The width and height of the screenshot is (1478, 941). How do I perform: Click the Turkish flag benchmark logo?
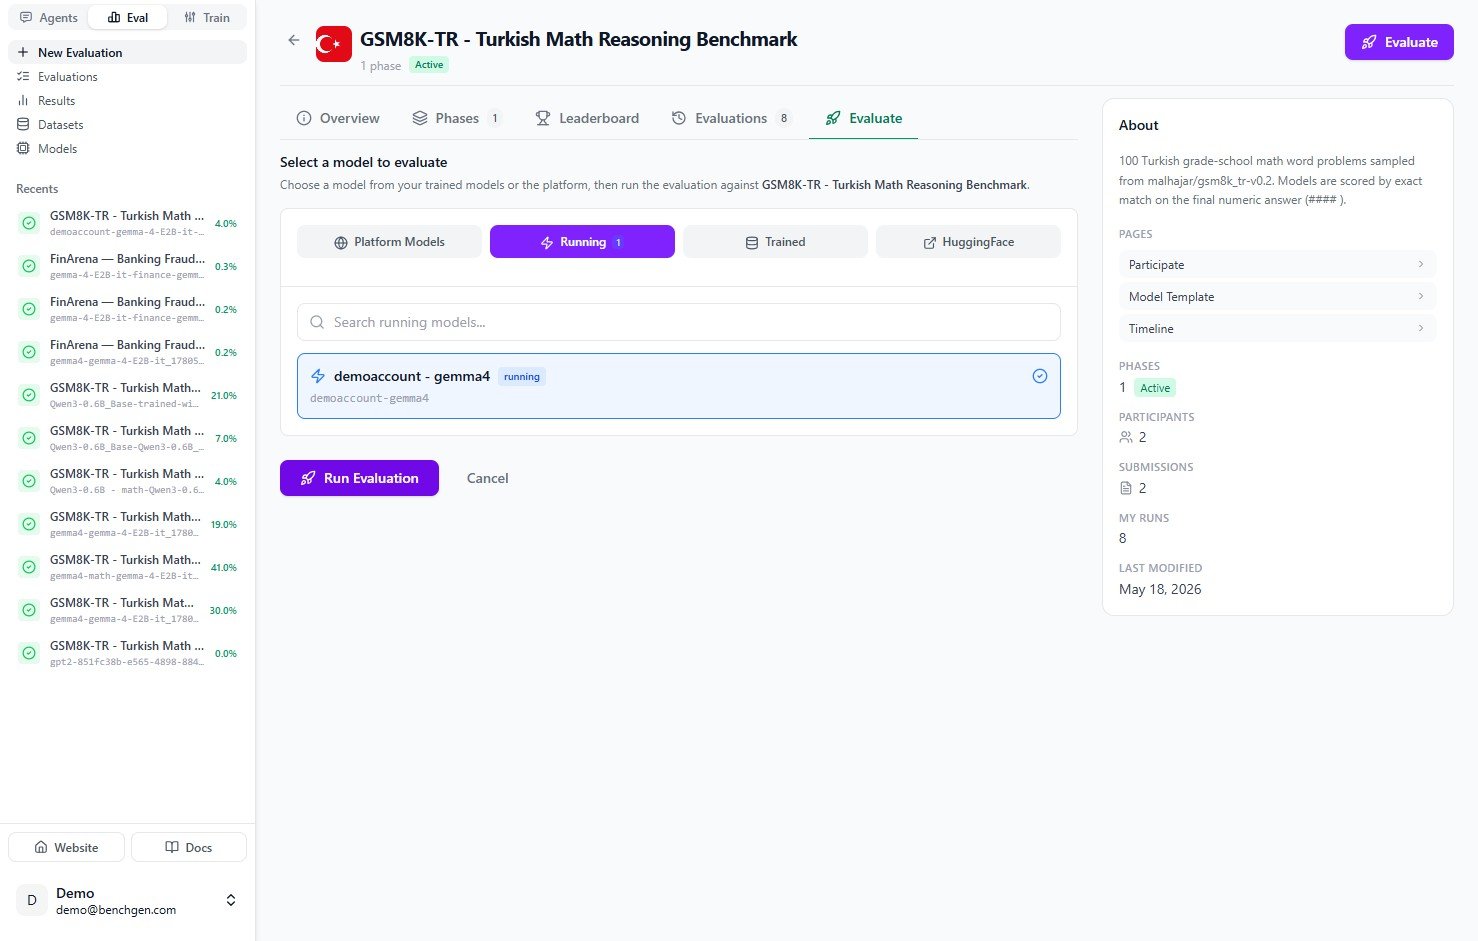(334, 44)
